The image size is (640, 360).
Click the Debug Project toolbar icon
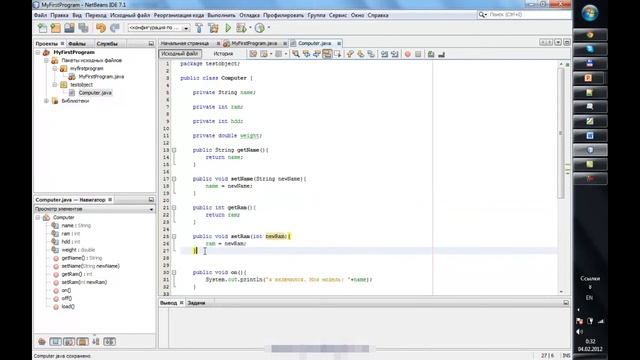(x=241, y=28)
